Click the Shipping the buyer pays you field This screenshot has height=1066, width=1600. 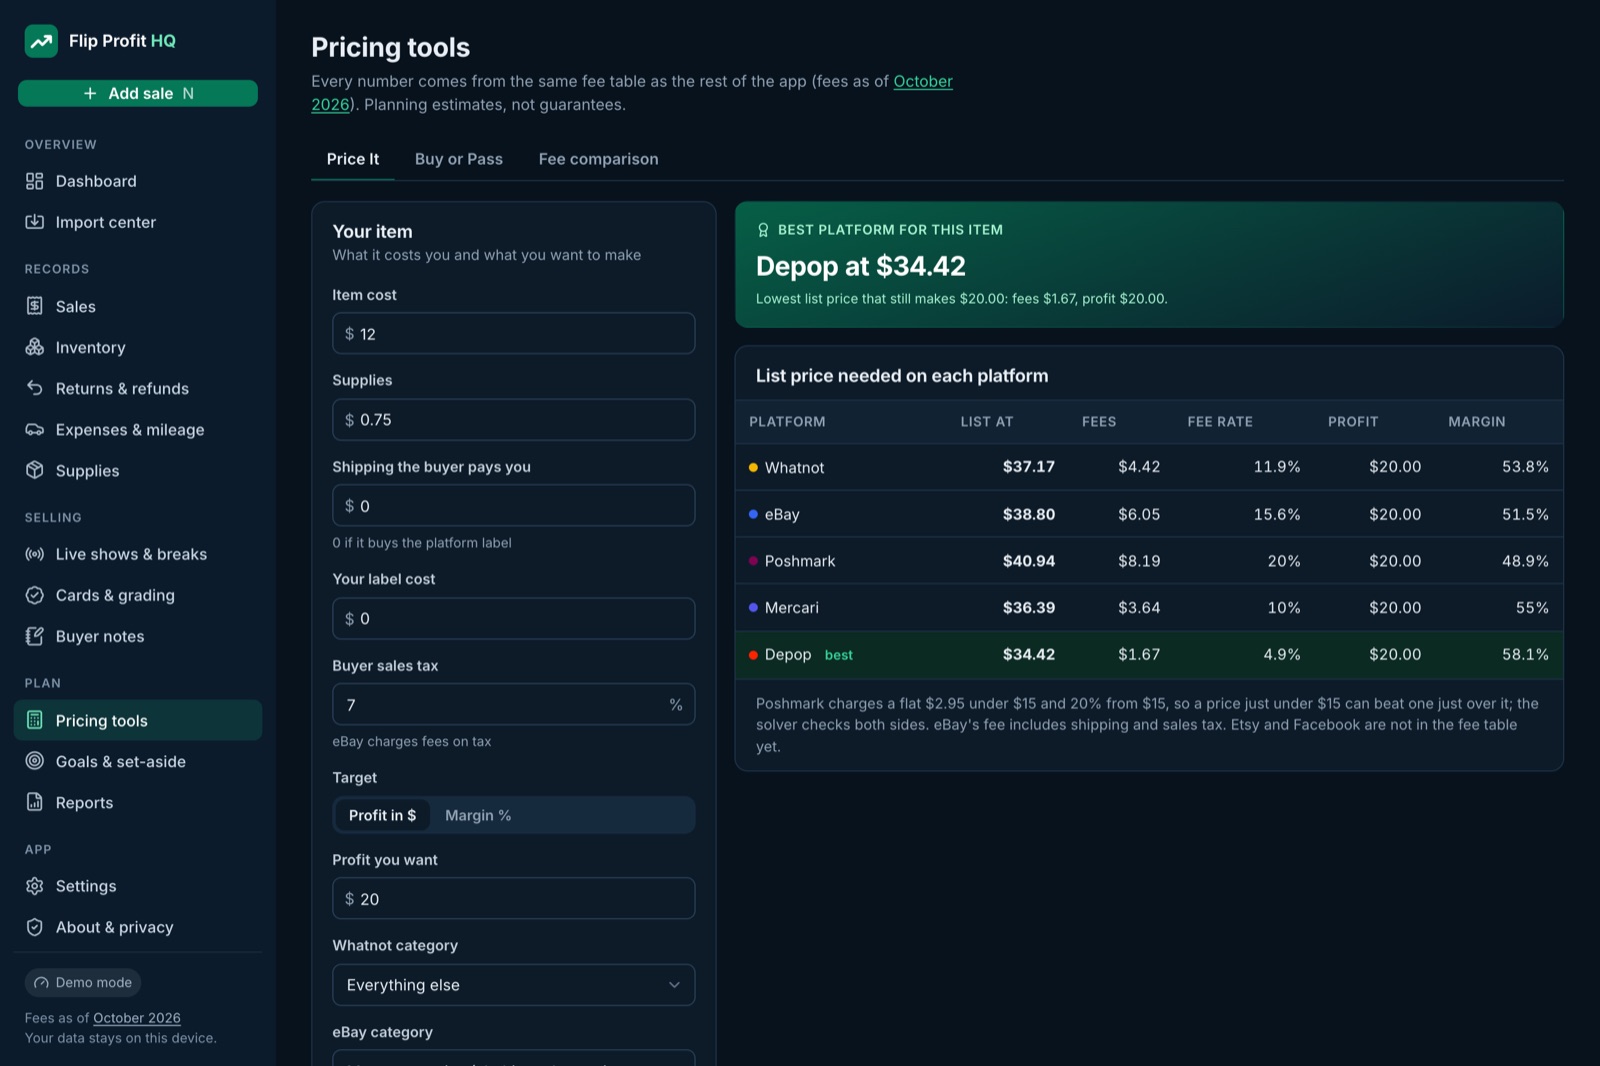coord(513,506)
